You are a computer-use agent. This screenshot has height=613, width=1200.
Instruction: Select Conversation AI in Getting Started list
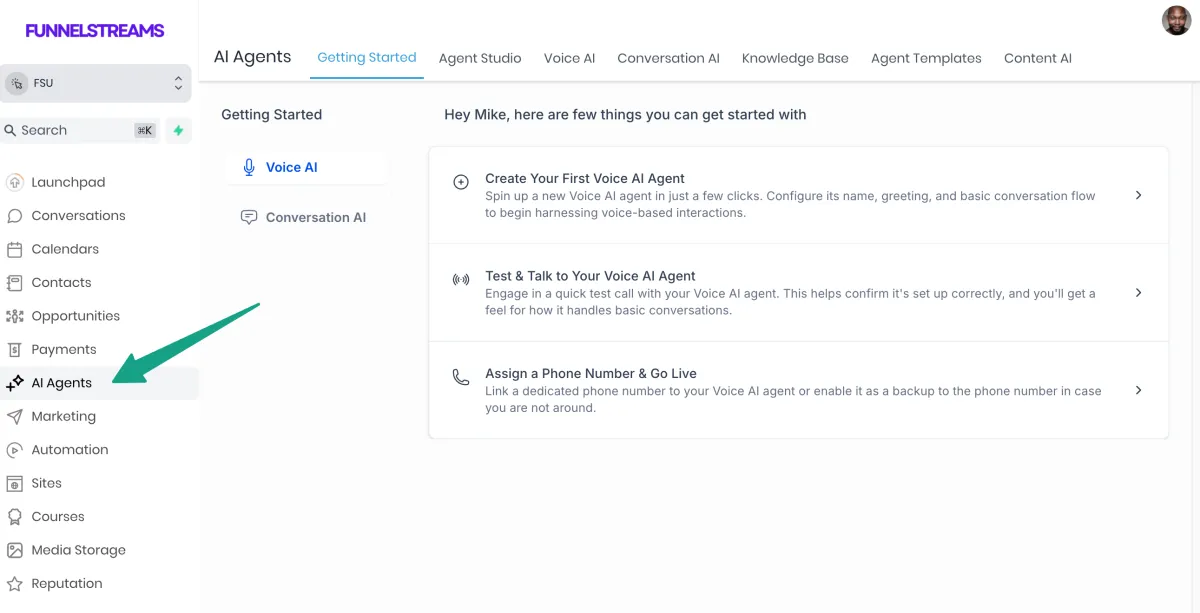[x=307, y=217]
